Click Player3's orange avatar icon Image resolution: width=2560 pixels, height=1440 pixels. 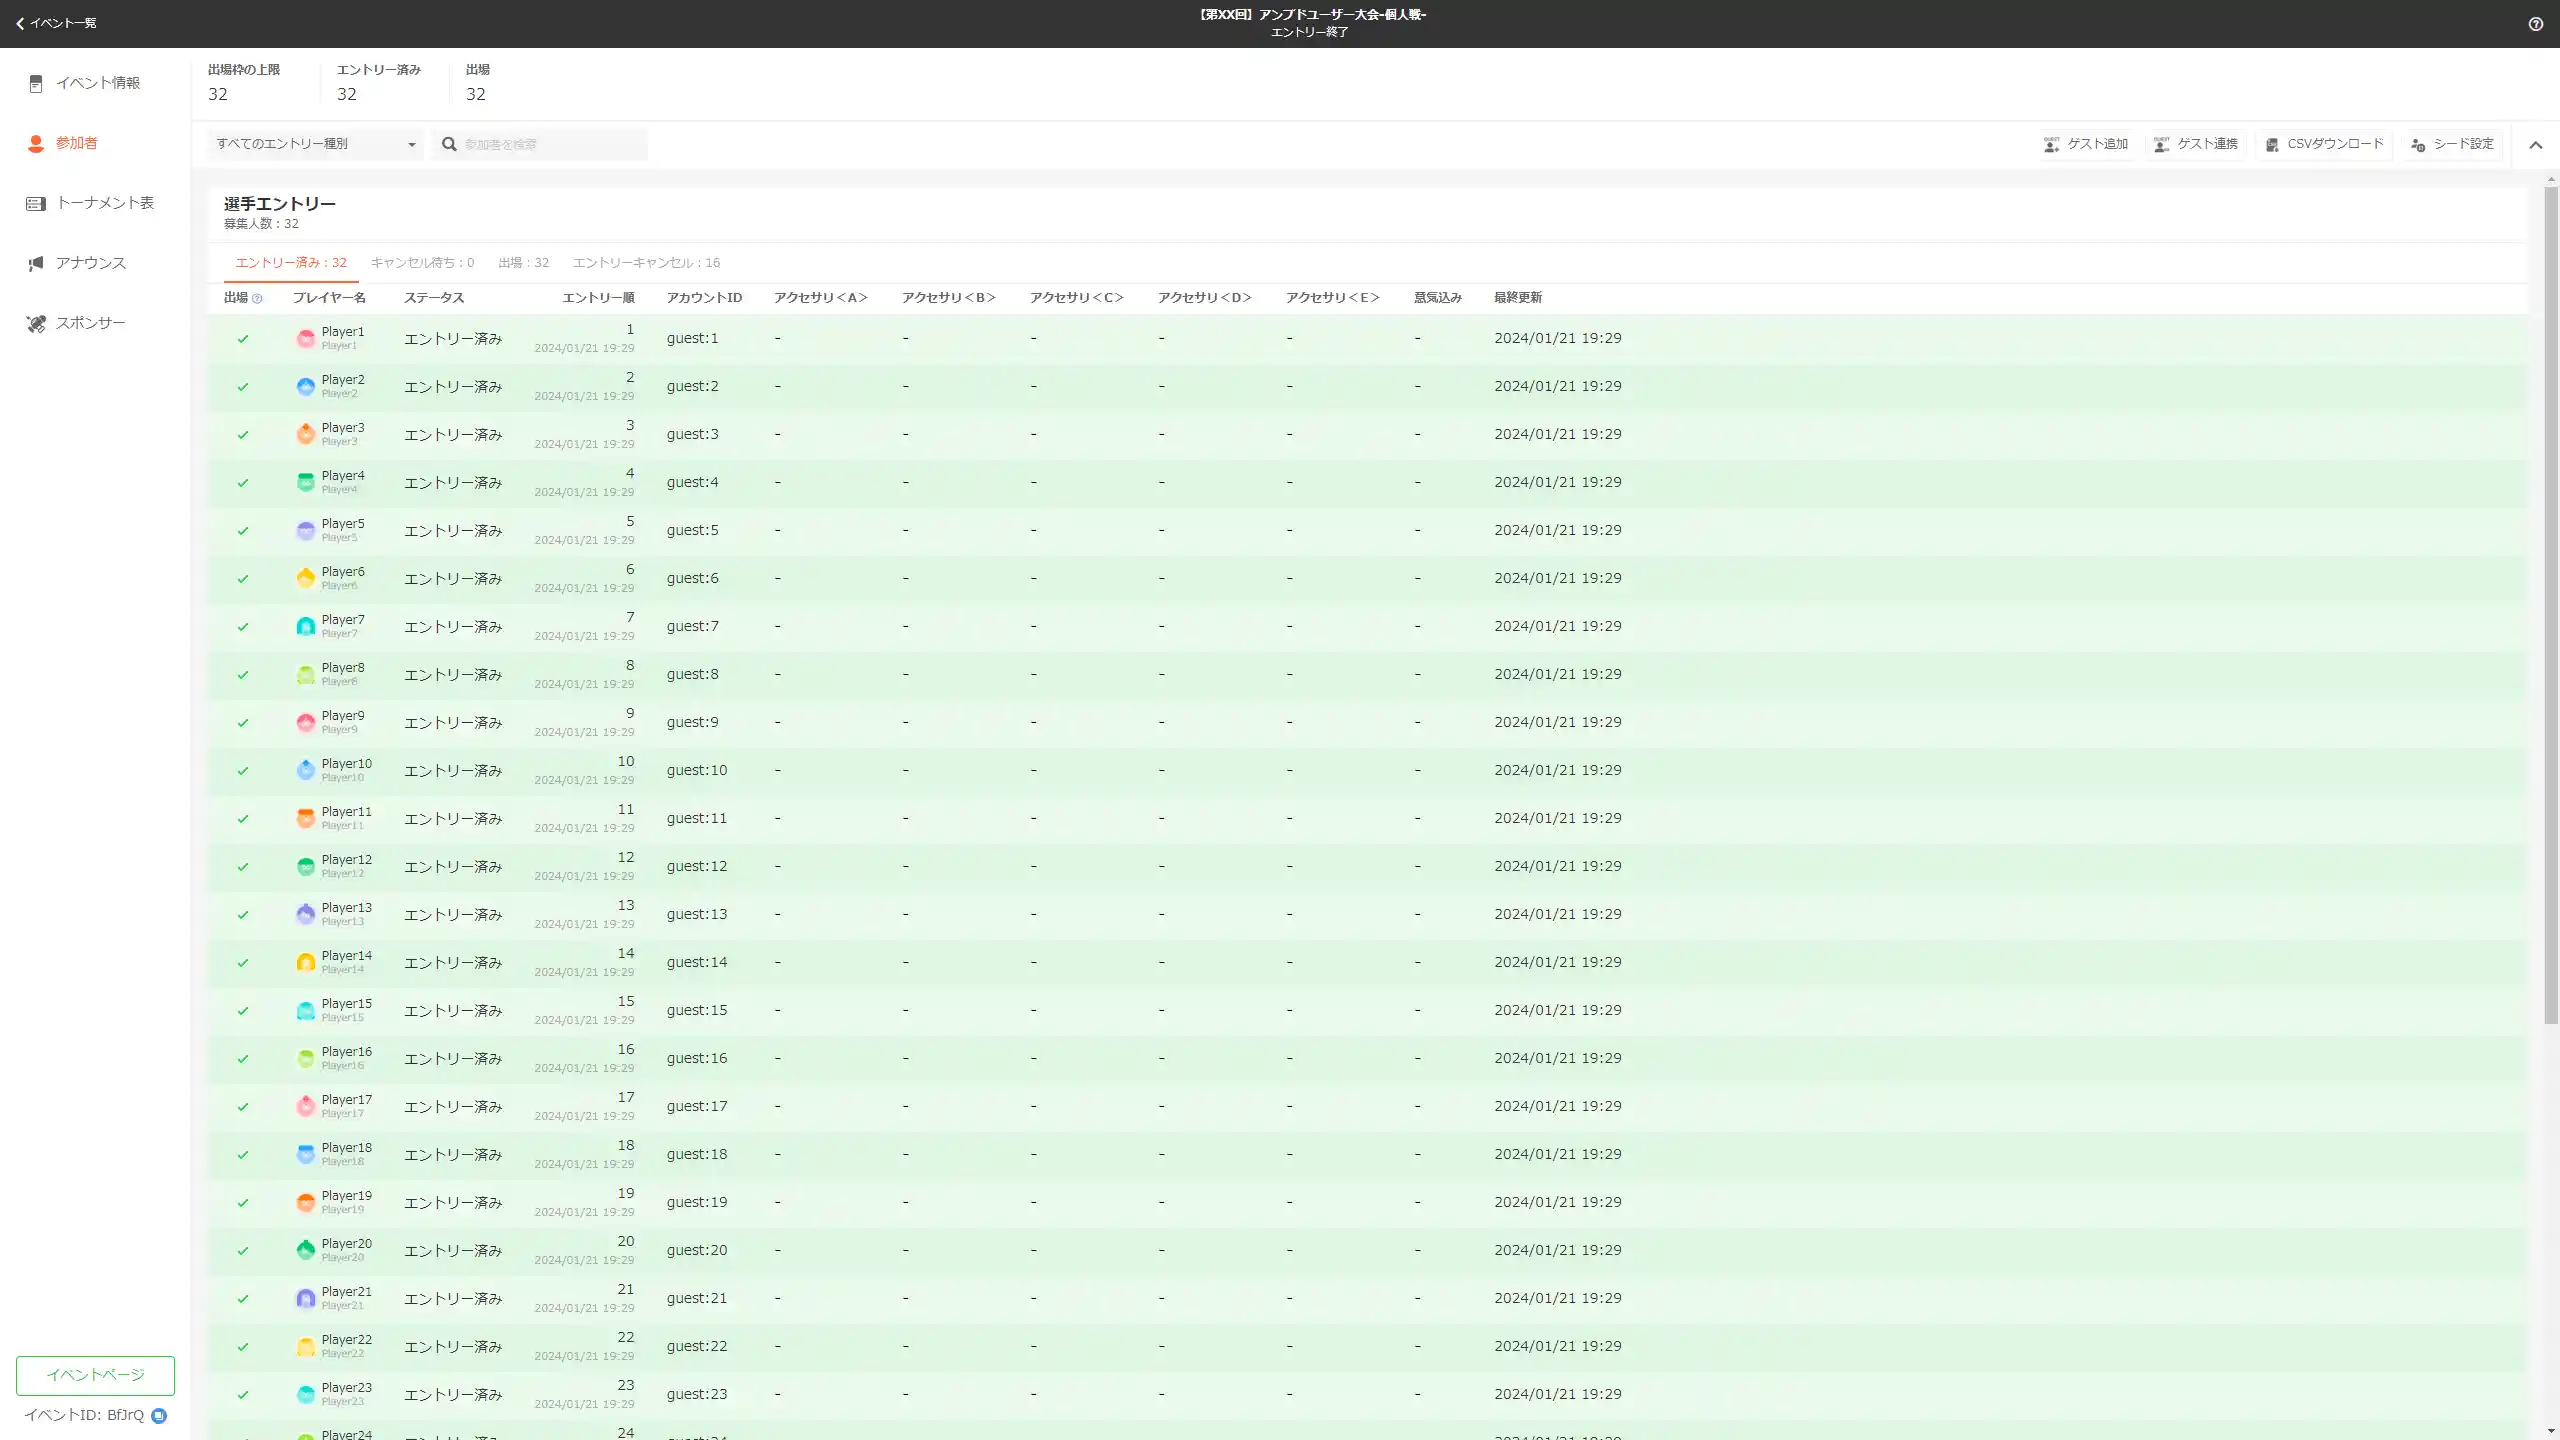(306, 434)
